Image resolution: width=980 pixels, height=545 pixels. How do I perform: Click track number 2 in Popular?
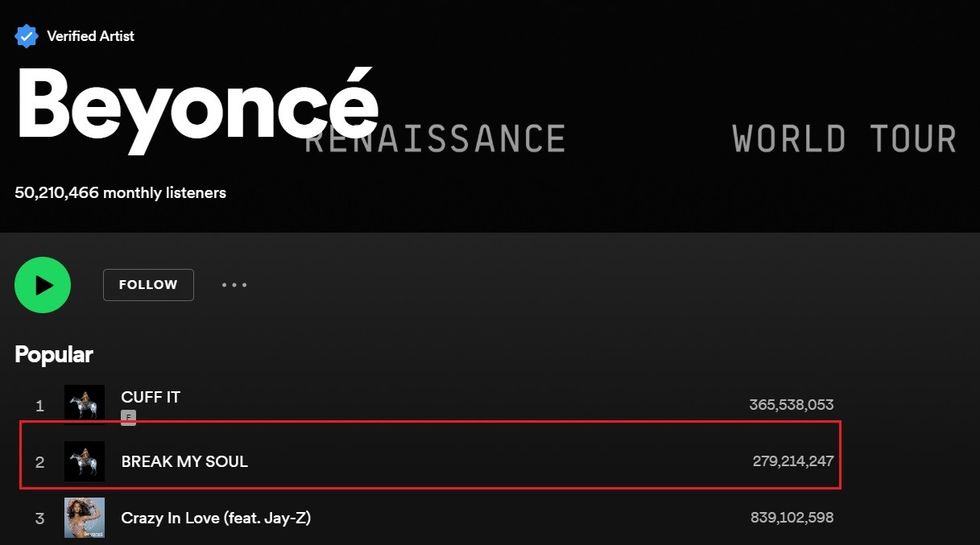coord(40,461)
